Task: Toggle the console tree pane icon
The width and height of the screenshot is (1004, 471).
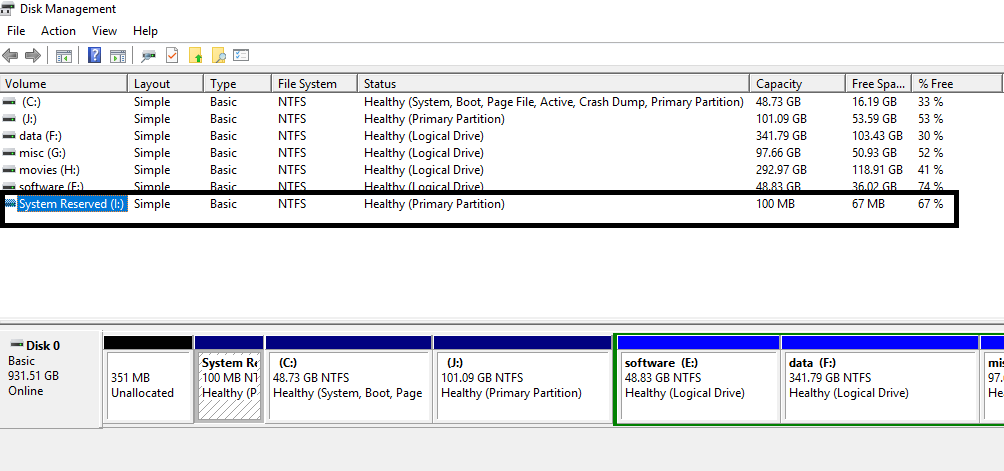Action: point(64,56)
